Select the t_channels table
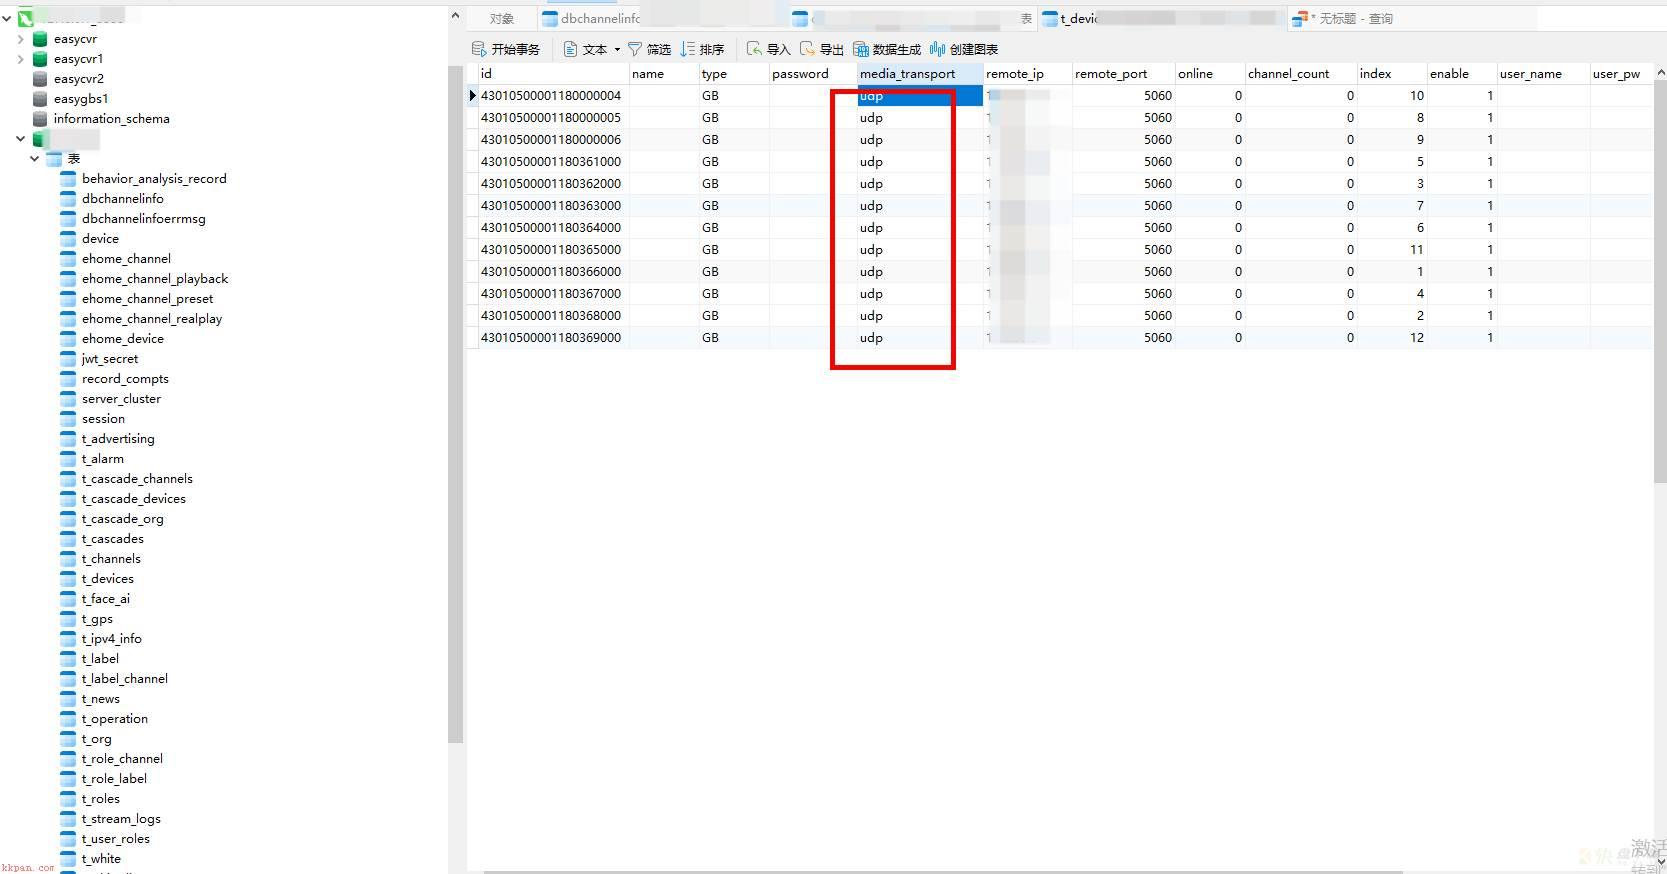Screen dimensions: 1667x874 111,559
